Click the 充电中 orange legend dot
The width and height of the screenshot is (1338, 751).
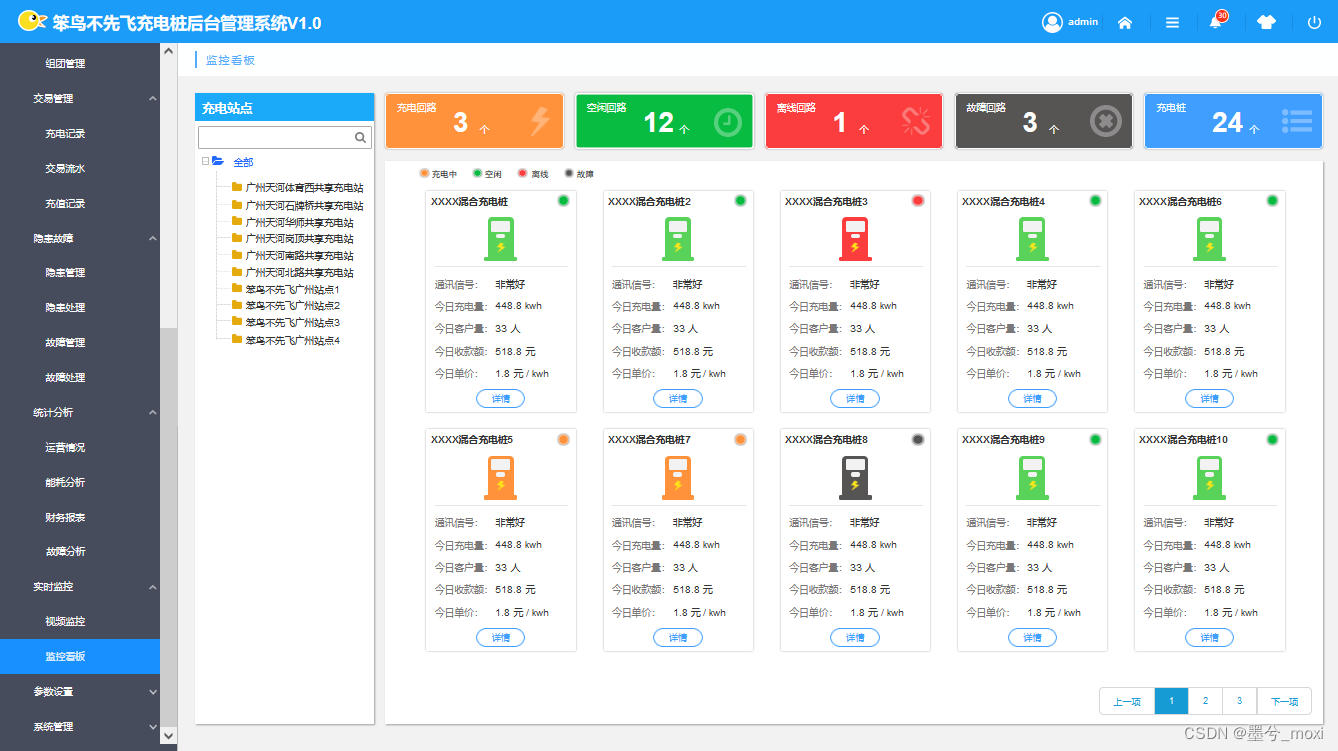(425, 173)
